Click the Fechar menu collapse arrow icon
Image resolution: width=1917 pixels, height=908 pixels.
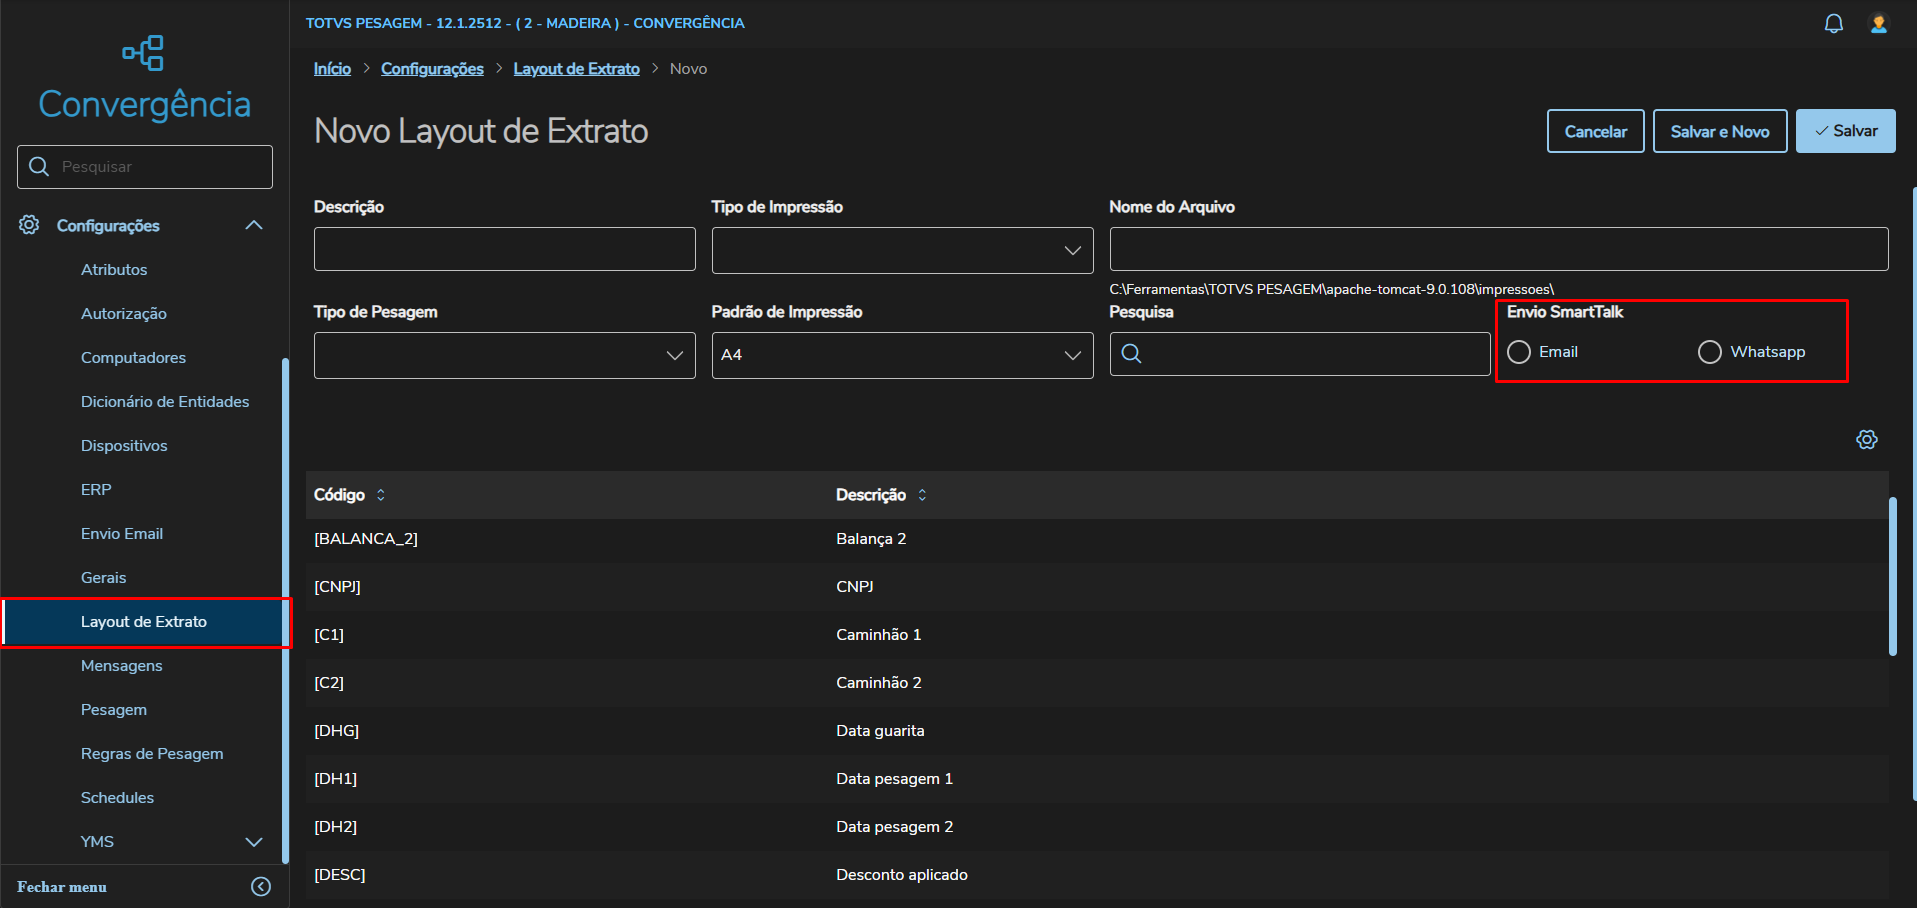click(x=261, y=887)
